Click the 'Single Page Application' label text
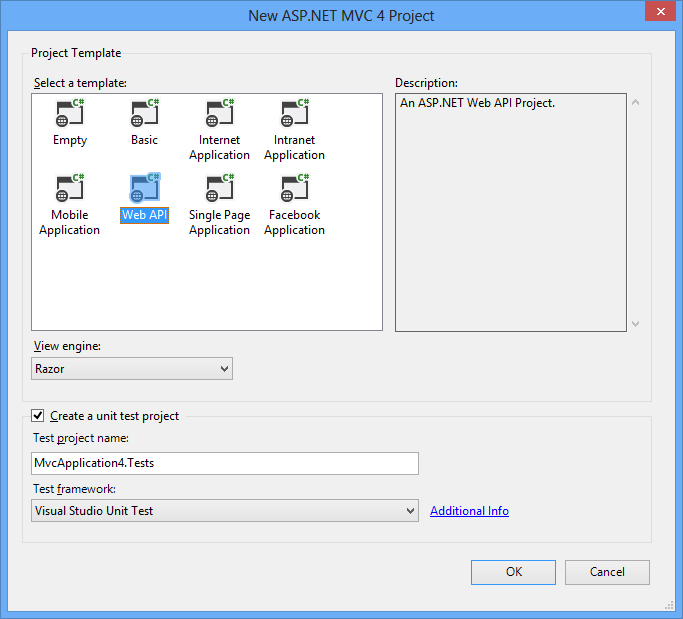This screenshot has height=619, width=683. (x=220, y=222)
